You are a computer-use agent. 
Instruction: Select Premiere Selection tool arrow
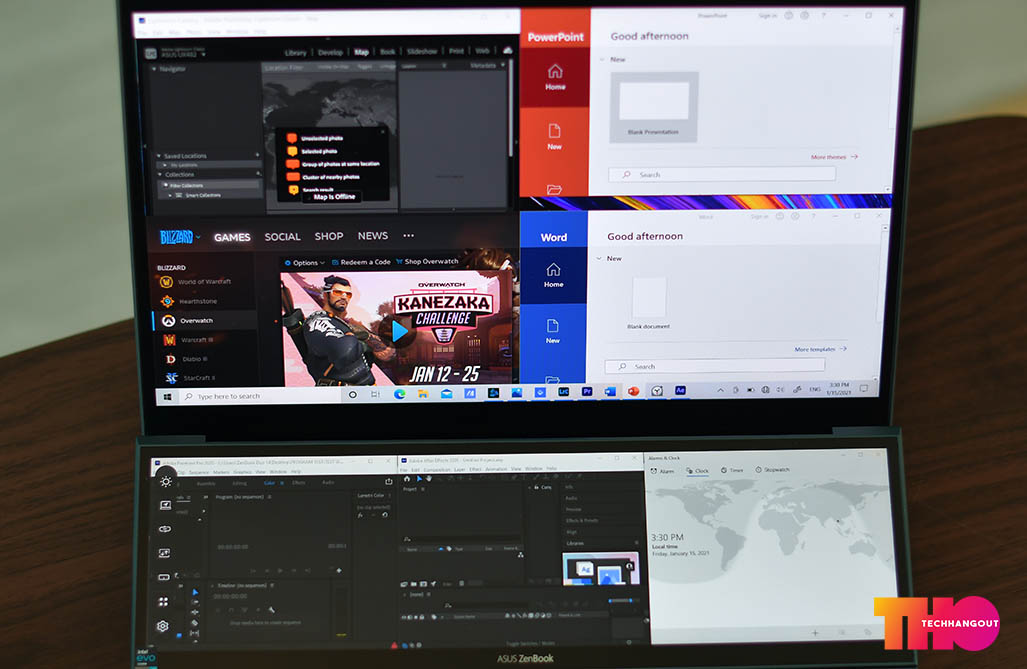point(195,592)
